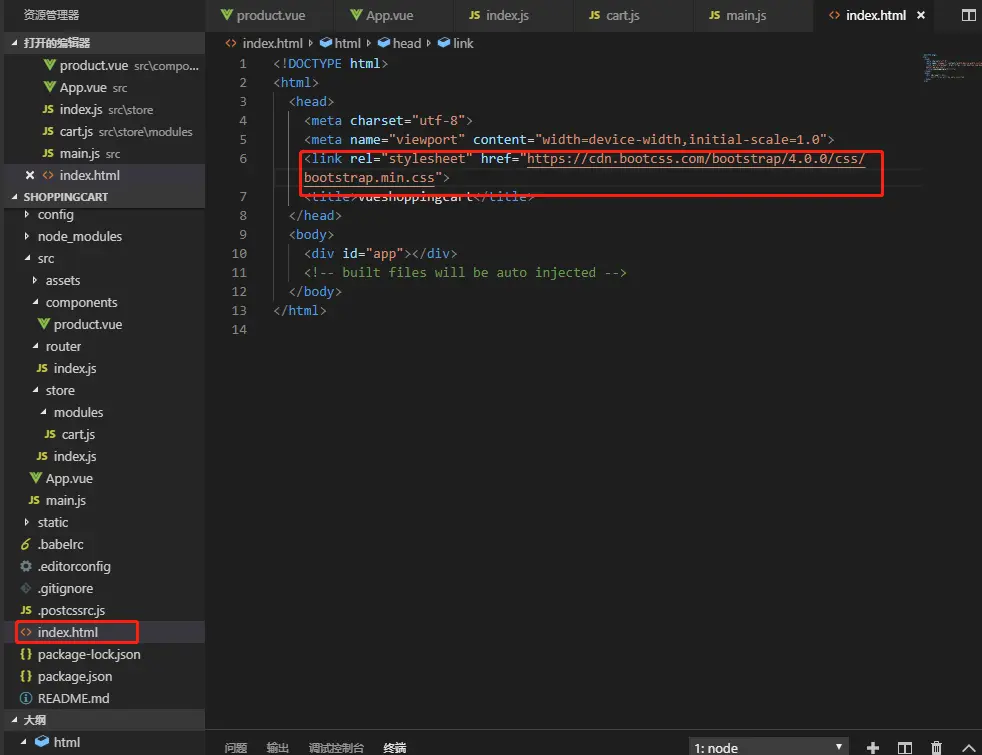Open the .postcssrc.js file
The image size is (982, 755).
[x=104, y=610]
